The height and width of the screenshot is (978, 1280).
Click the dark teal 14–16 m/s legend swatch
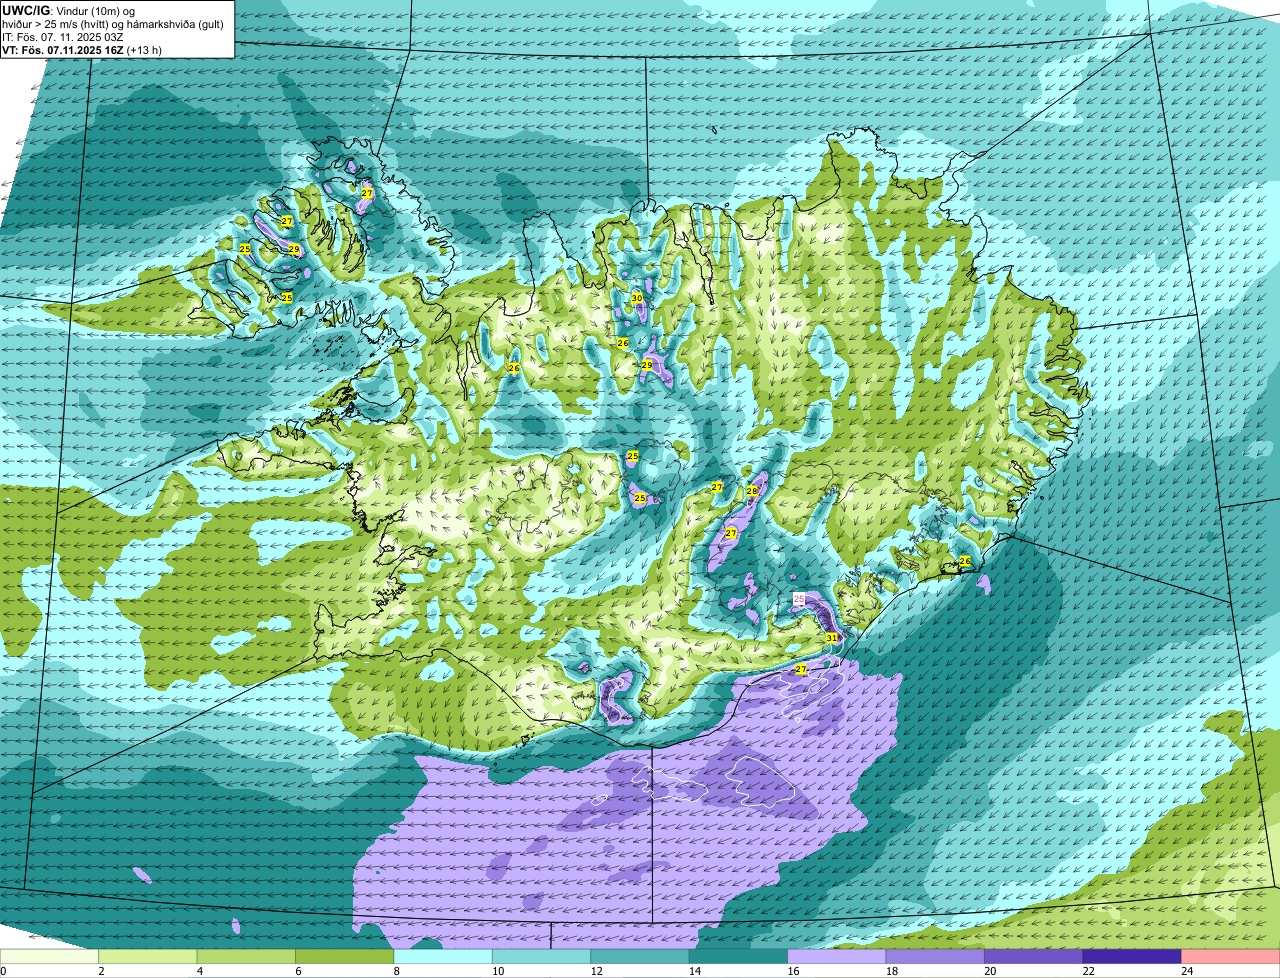tap(738, 956)
